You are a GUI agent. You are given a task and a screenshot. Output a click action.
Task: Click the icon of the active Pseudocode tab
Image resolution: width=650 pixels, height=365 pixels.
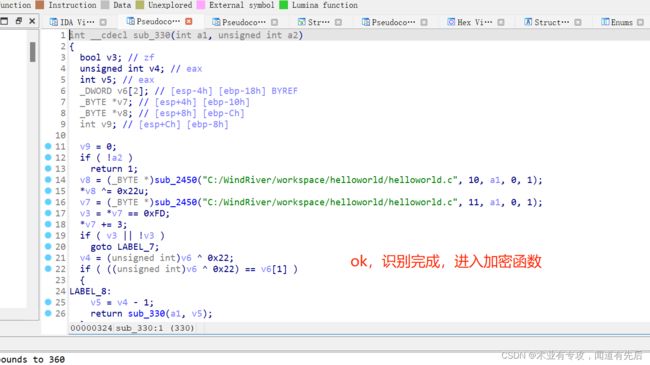tap(130, 21)
